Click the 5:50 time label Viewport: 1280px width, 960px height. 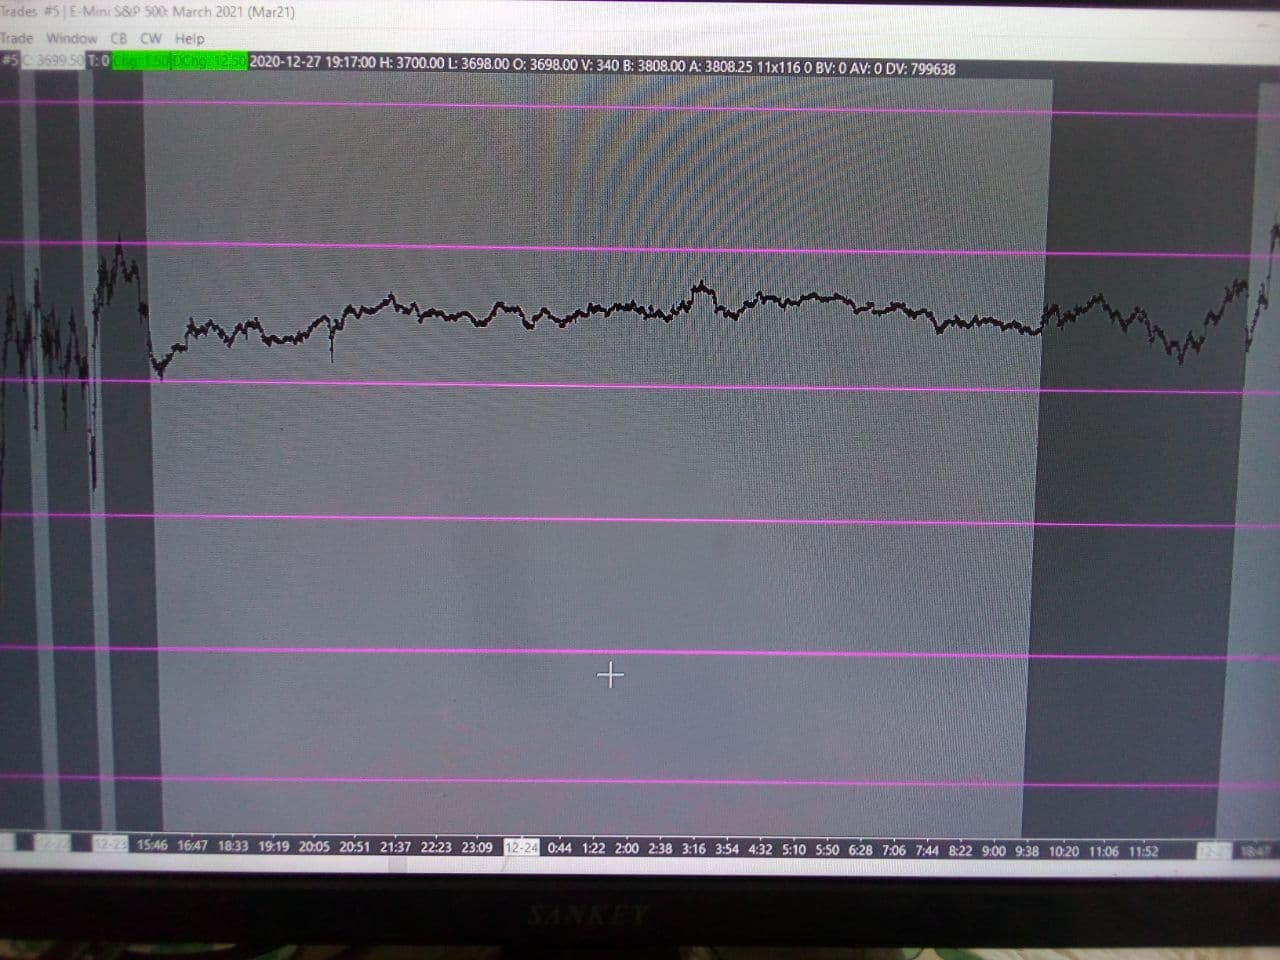(x=827, y=850)
